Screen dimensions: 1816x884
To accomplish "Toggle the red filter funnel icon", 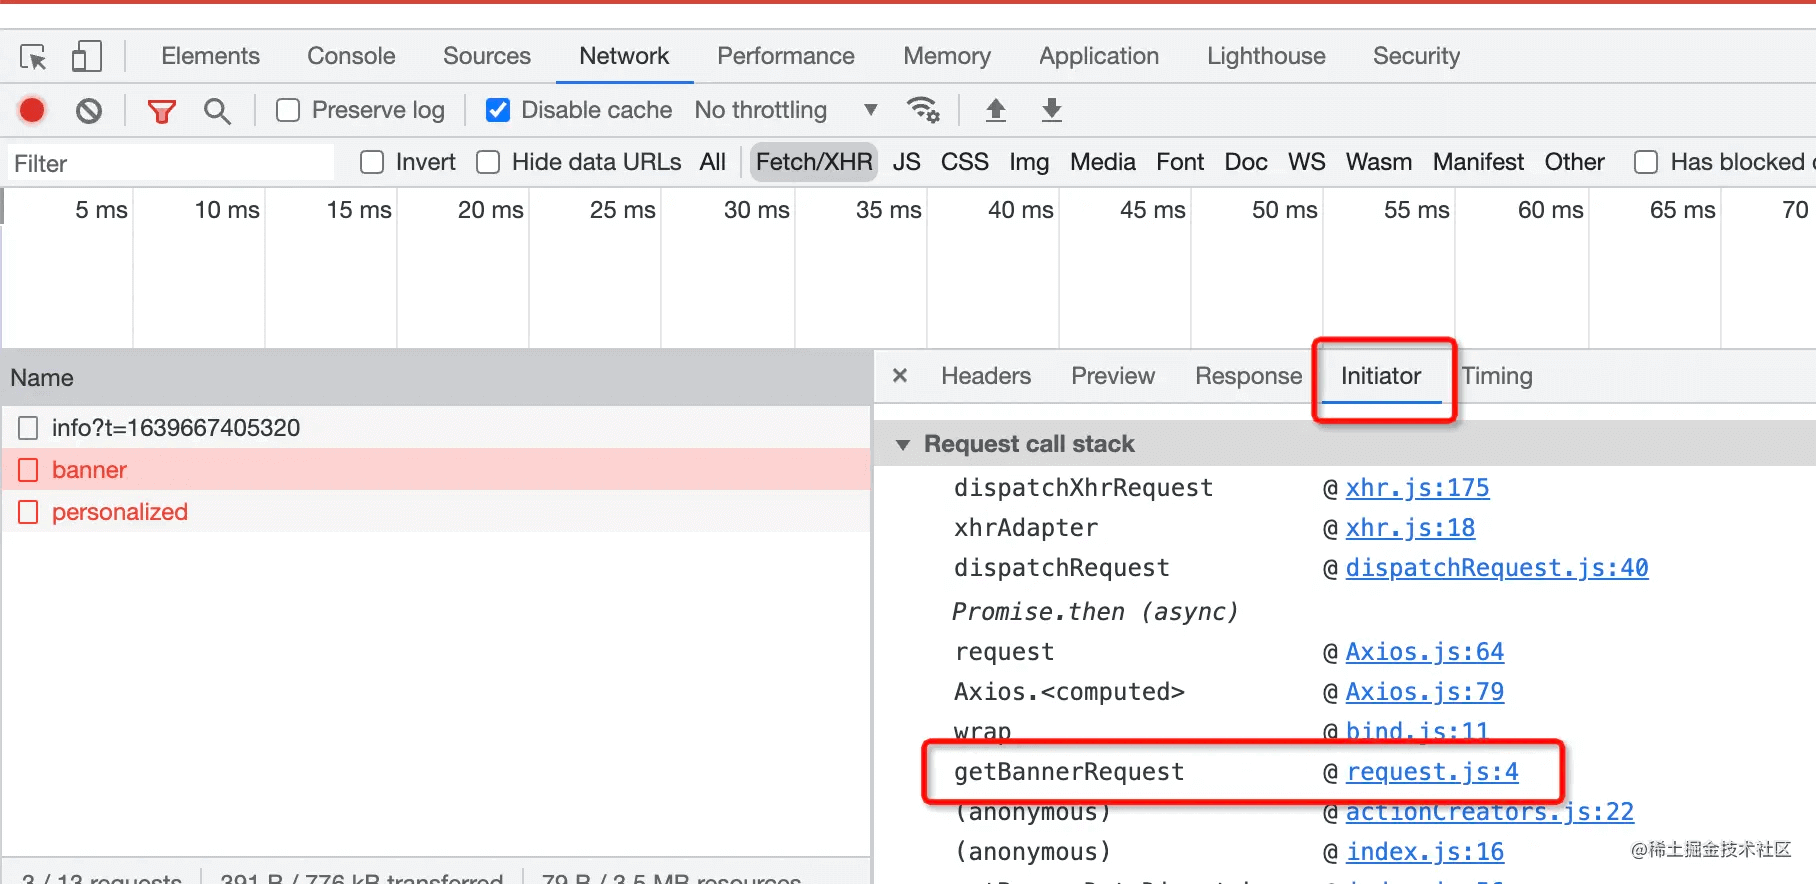I will 161,111.
